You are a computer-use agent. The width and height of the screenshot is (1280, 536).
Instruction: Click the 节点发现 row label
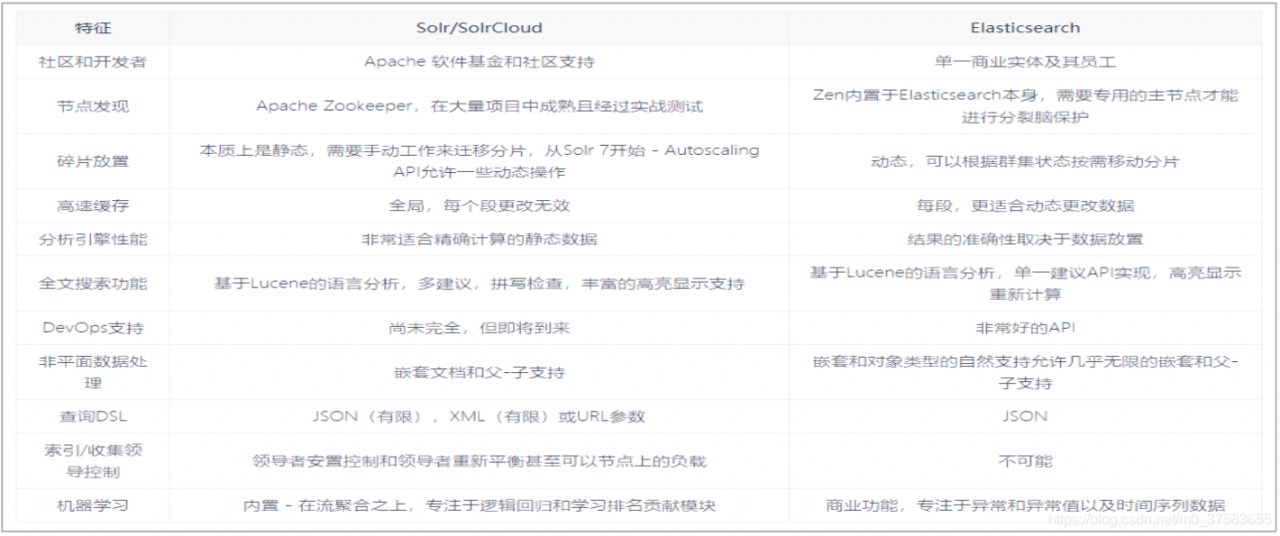[x=93, y=106]
